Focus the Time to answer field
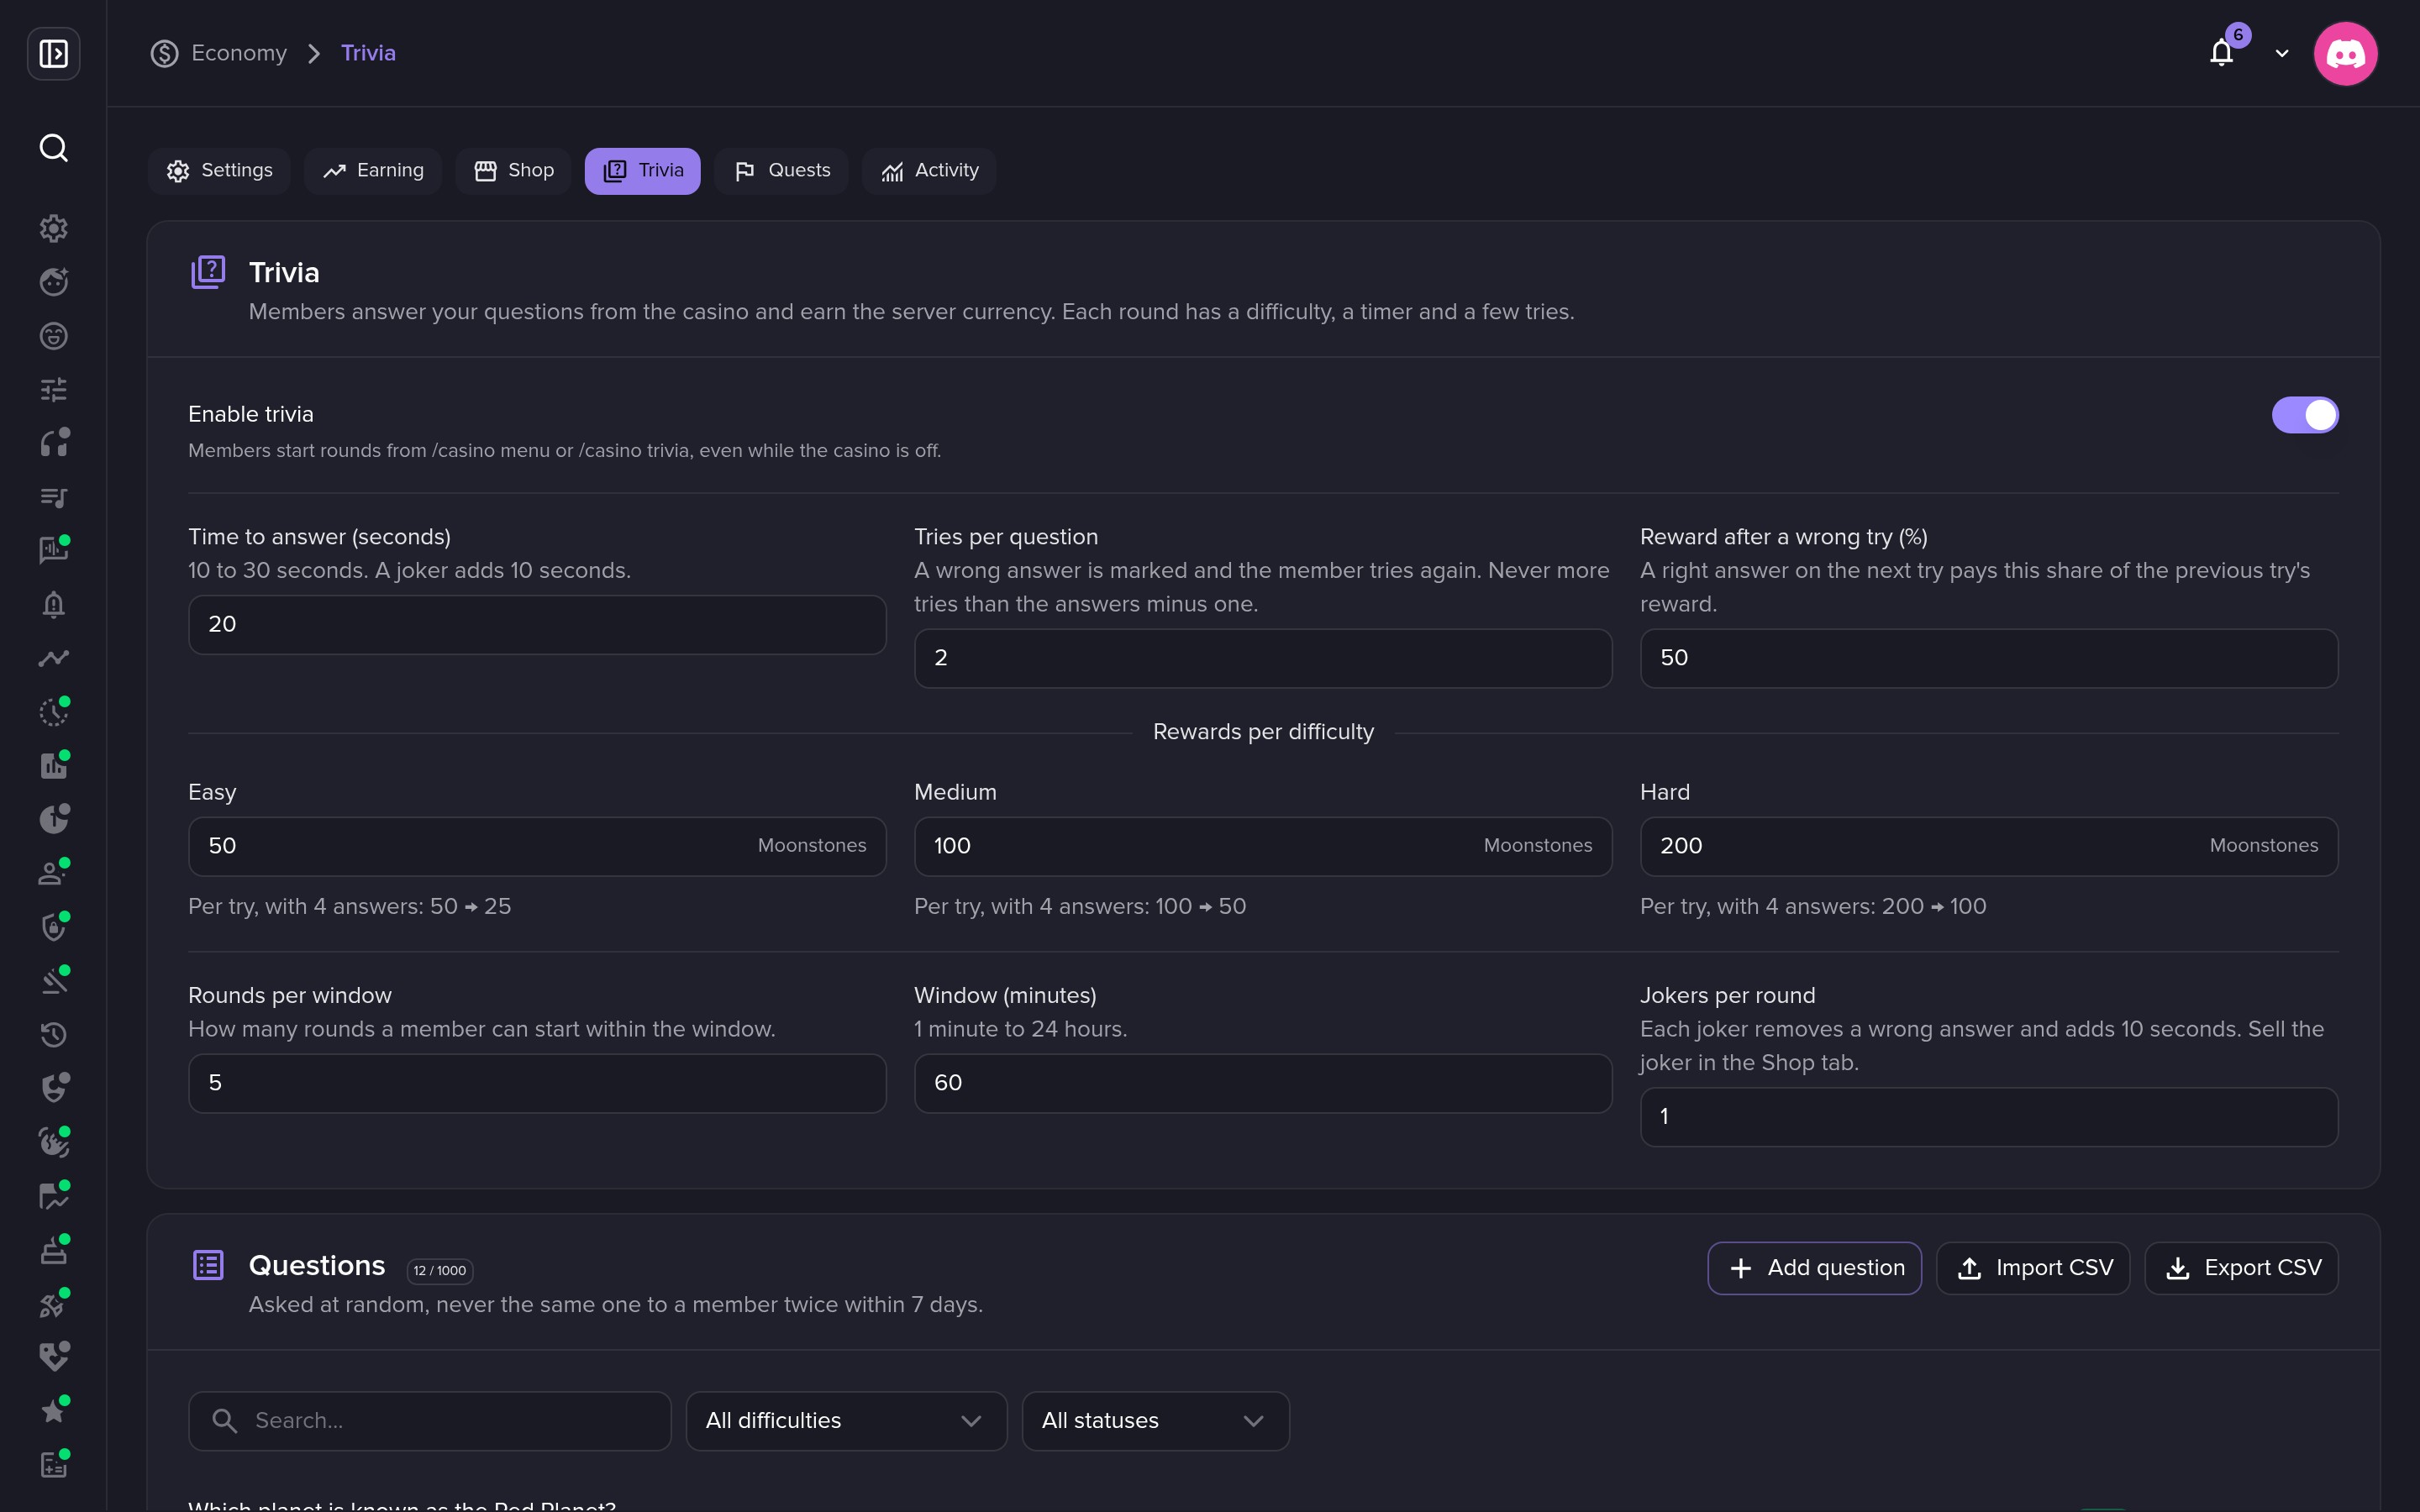Screen dimensions: 2420x1512 [x=537, y=625]
